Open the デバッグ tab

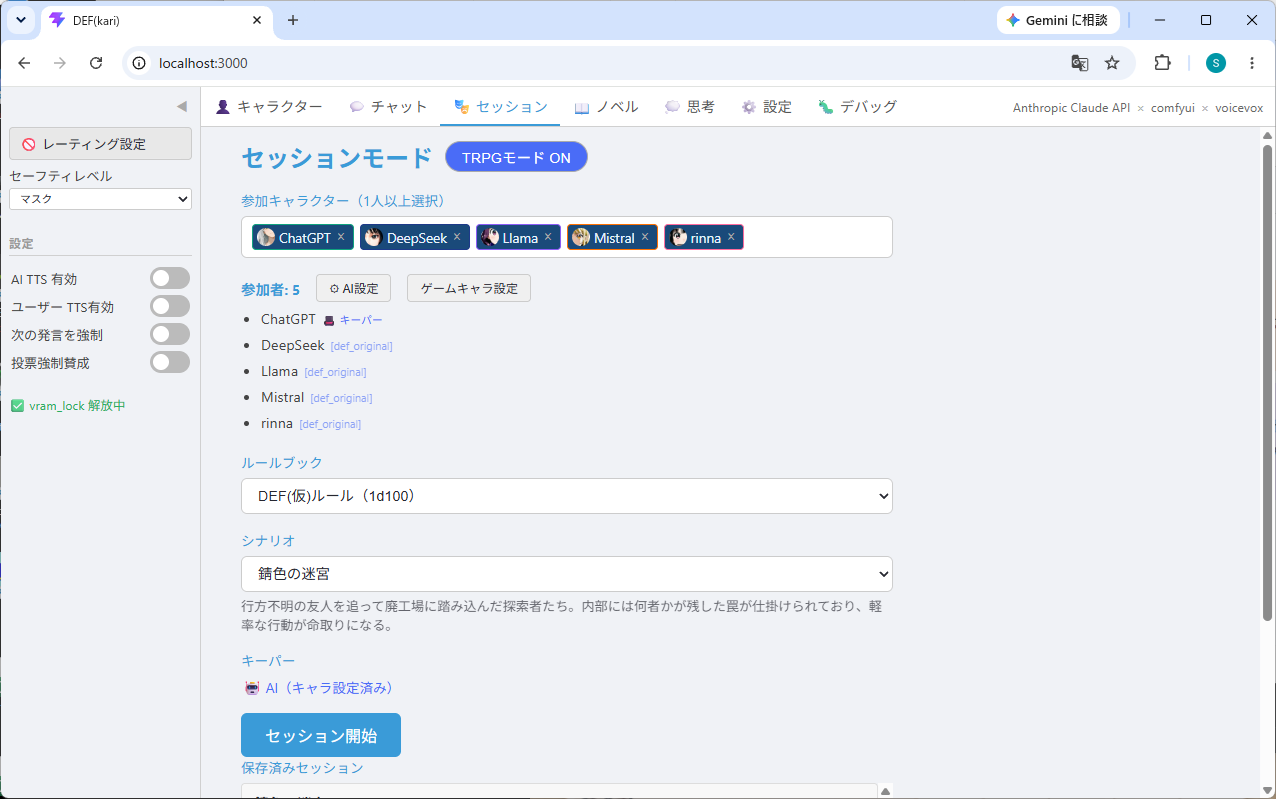point(857,107)
